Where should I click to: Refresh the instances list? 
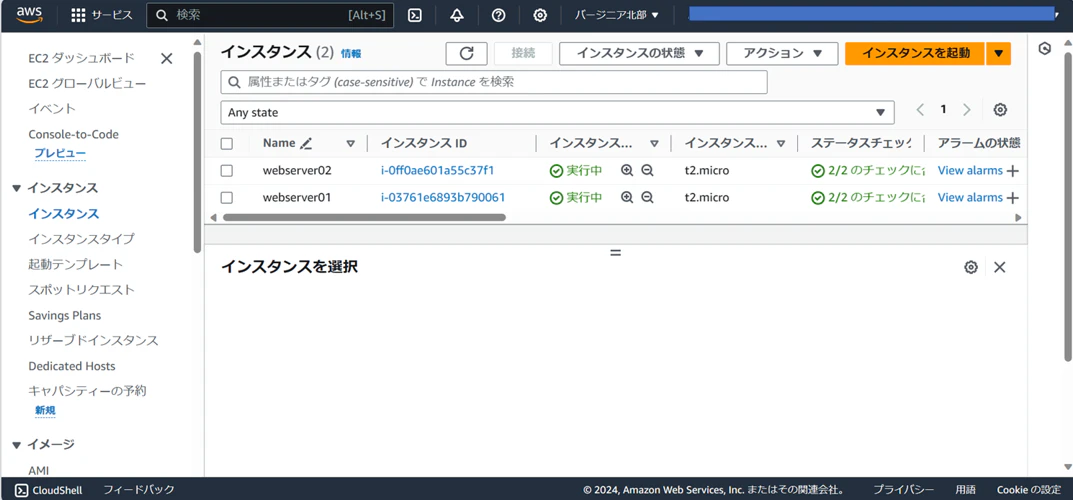pyautogui.click(x=467, y=53)
